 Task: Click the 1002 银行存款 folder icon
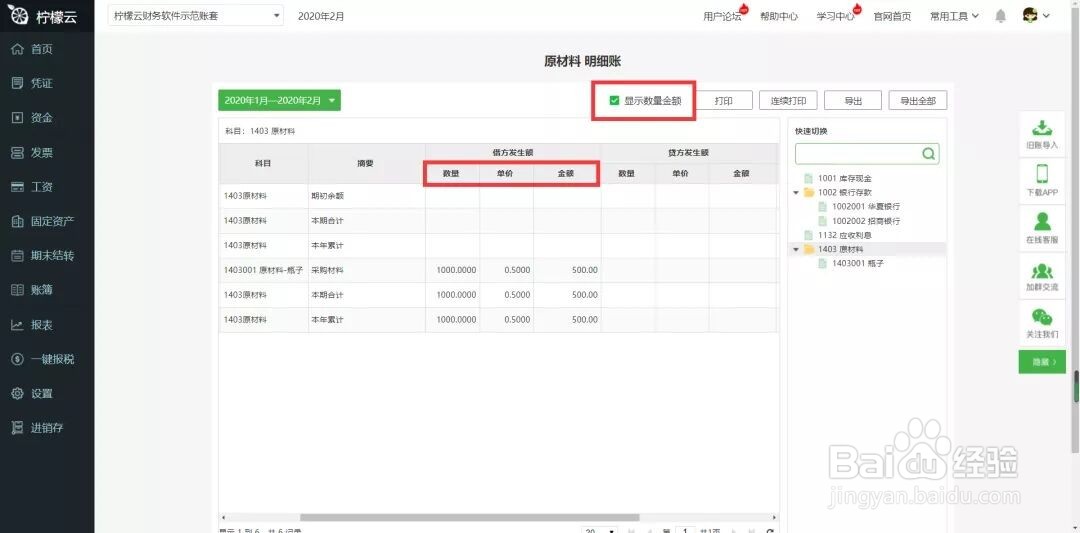(809, 193)
